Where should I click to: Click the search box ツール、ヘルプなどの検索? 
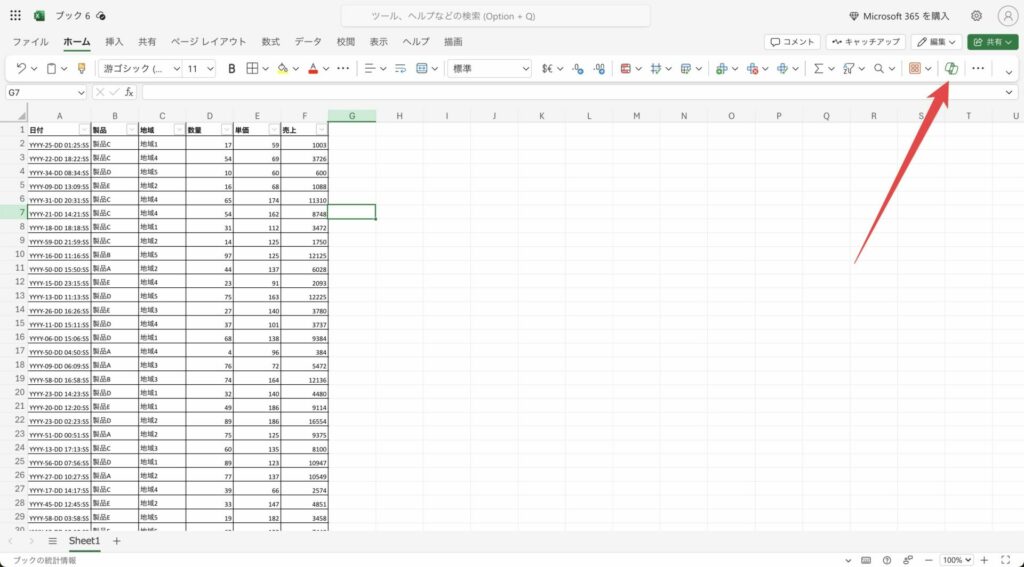(496, 16)
